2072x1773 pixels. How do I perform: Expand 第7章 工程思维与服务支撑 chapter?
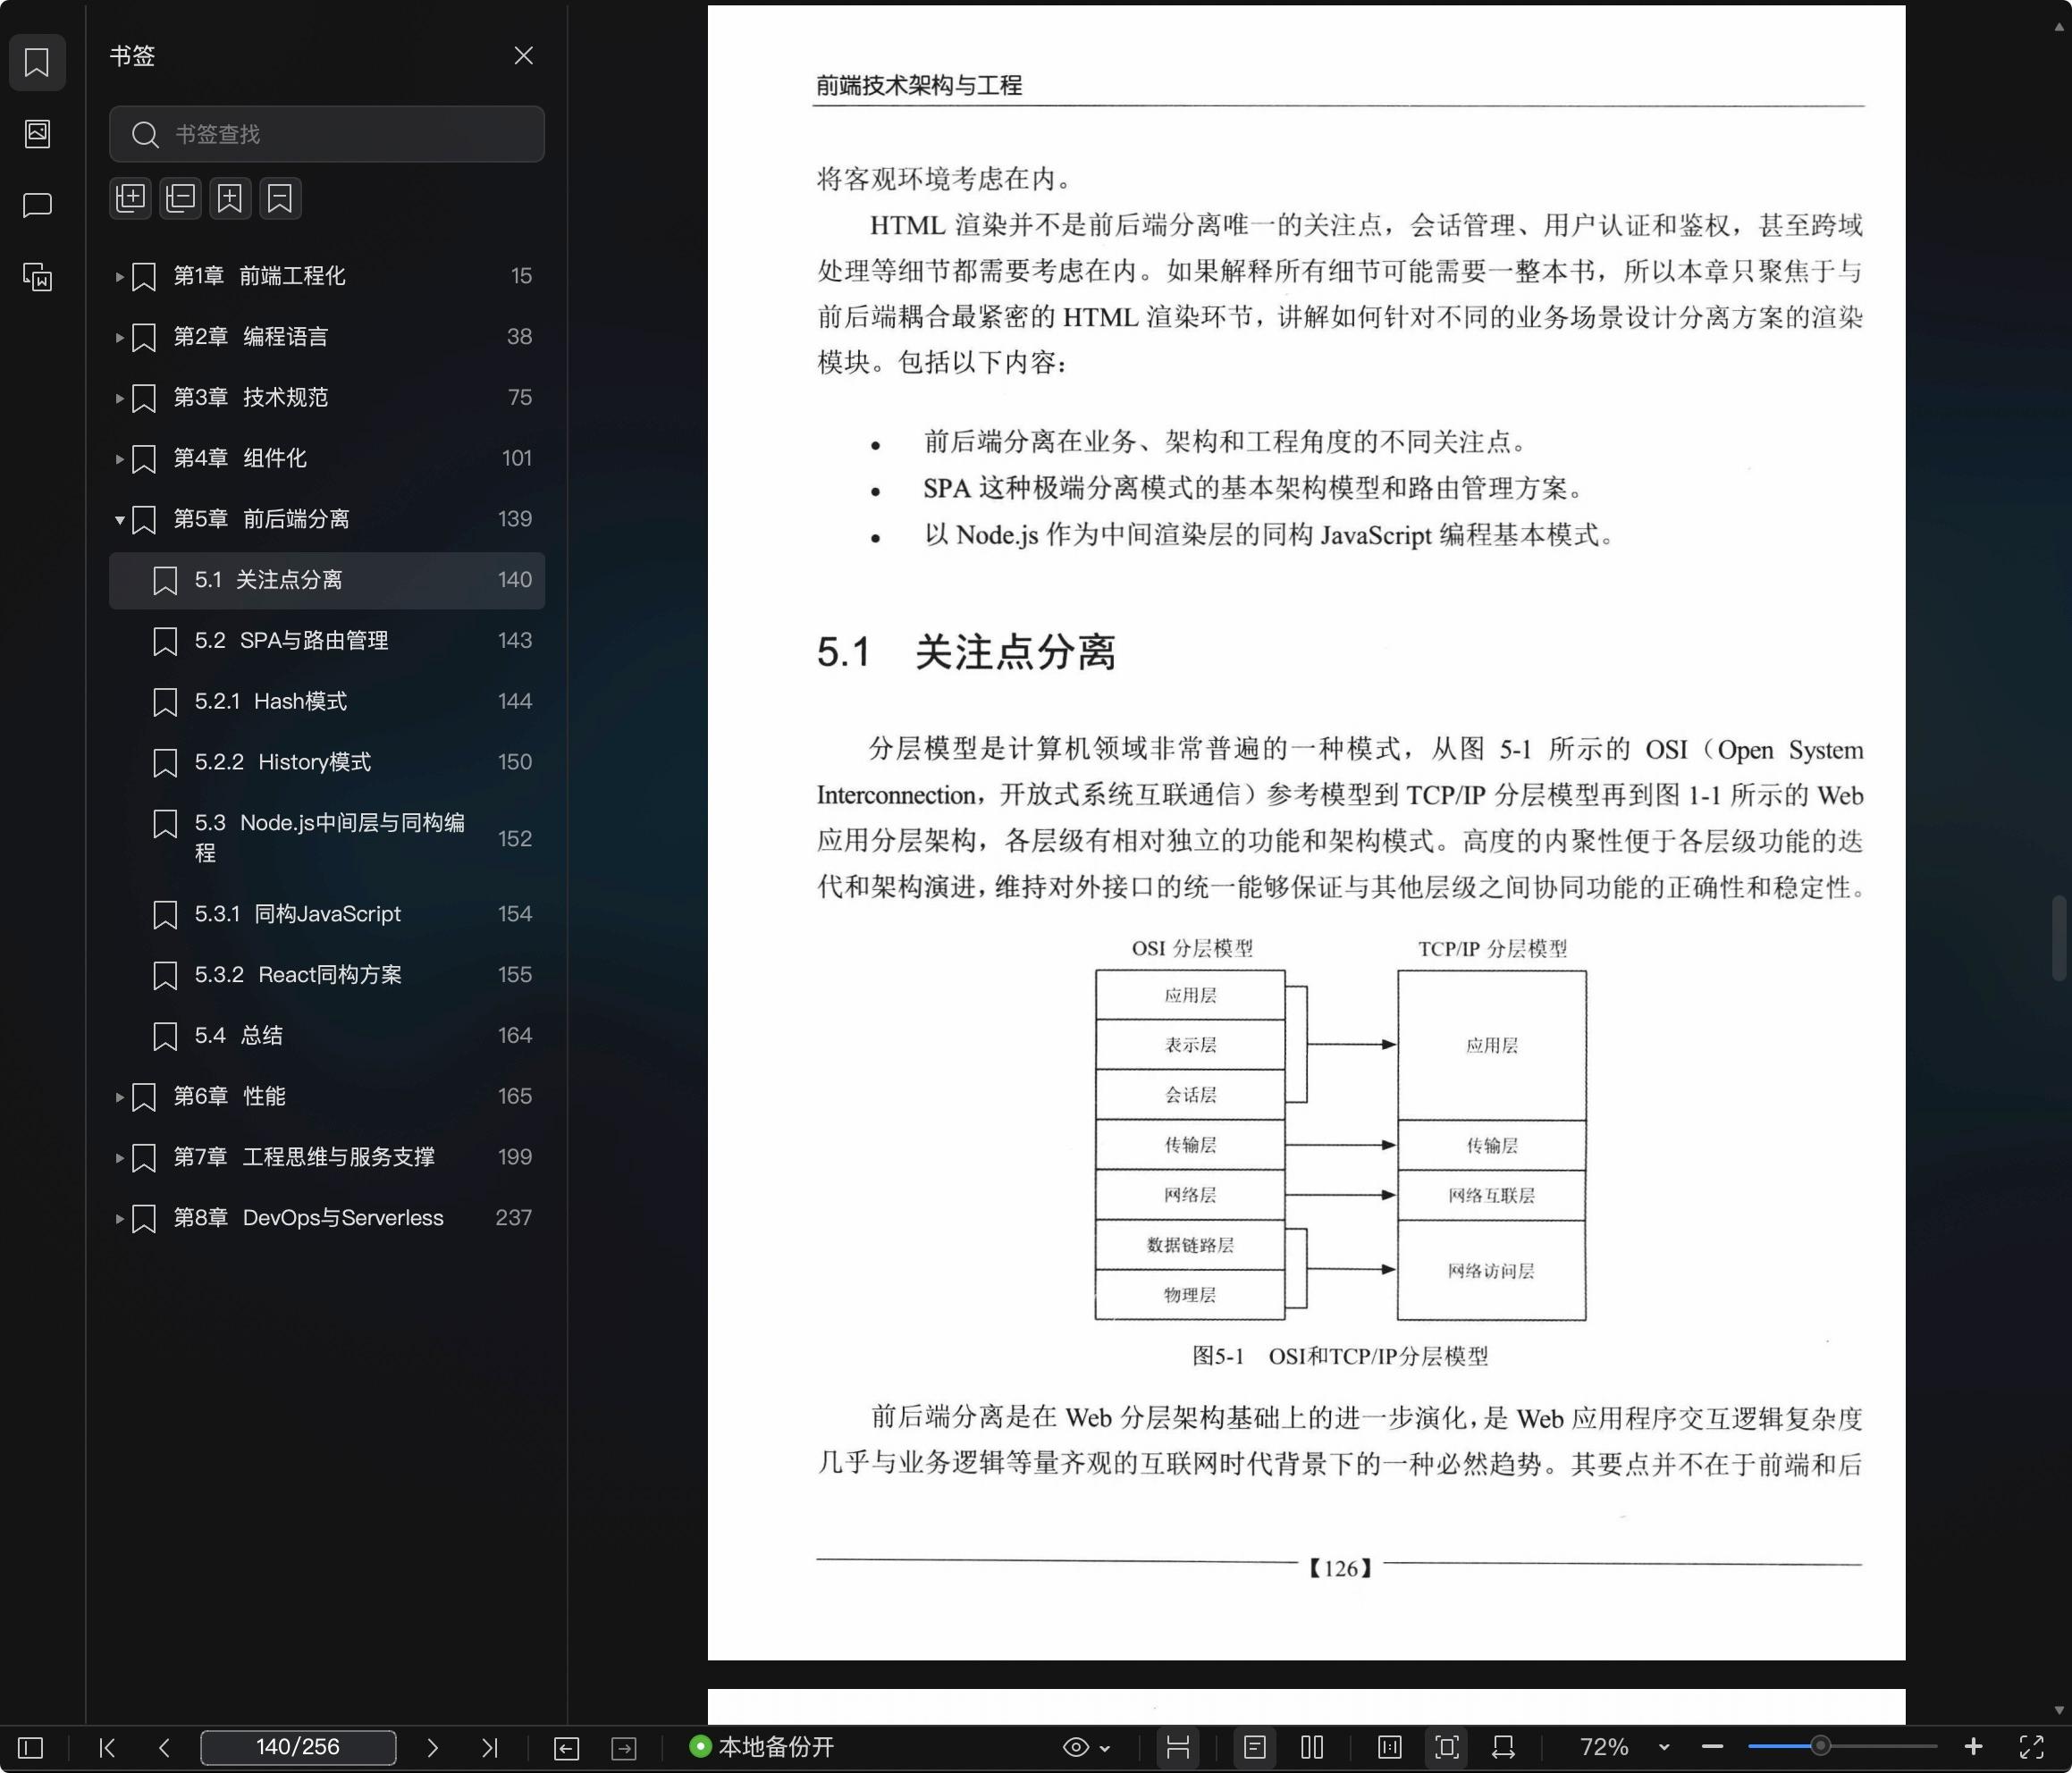click(119, 1158)
